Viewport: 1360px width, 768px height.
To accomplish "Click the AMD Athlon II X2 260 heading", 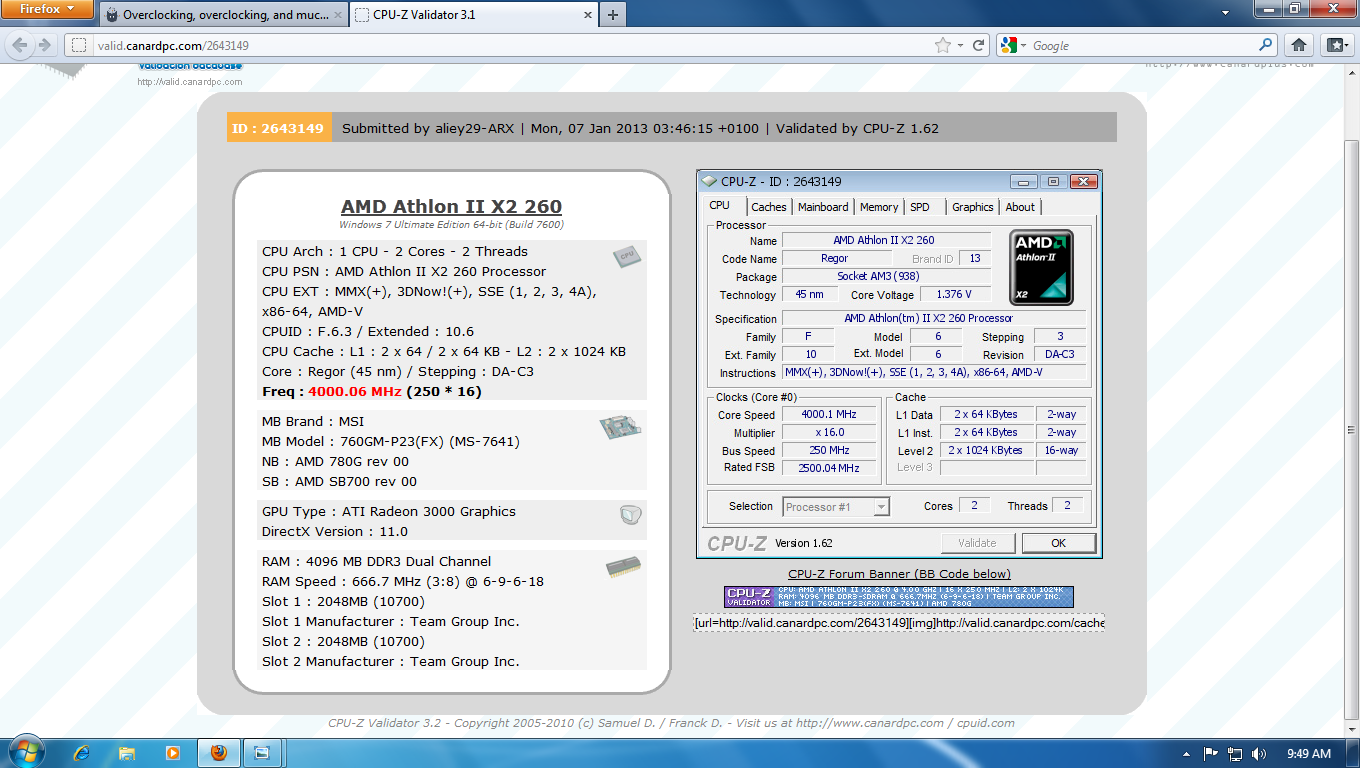I will 451,207.
